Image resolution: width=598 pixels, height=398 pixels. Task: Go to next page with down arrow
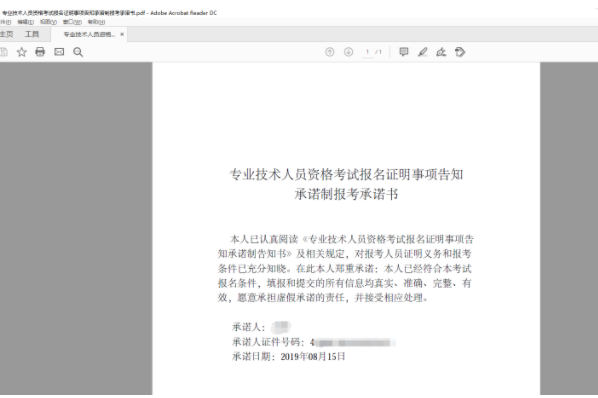tap(348, 52)
